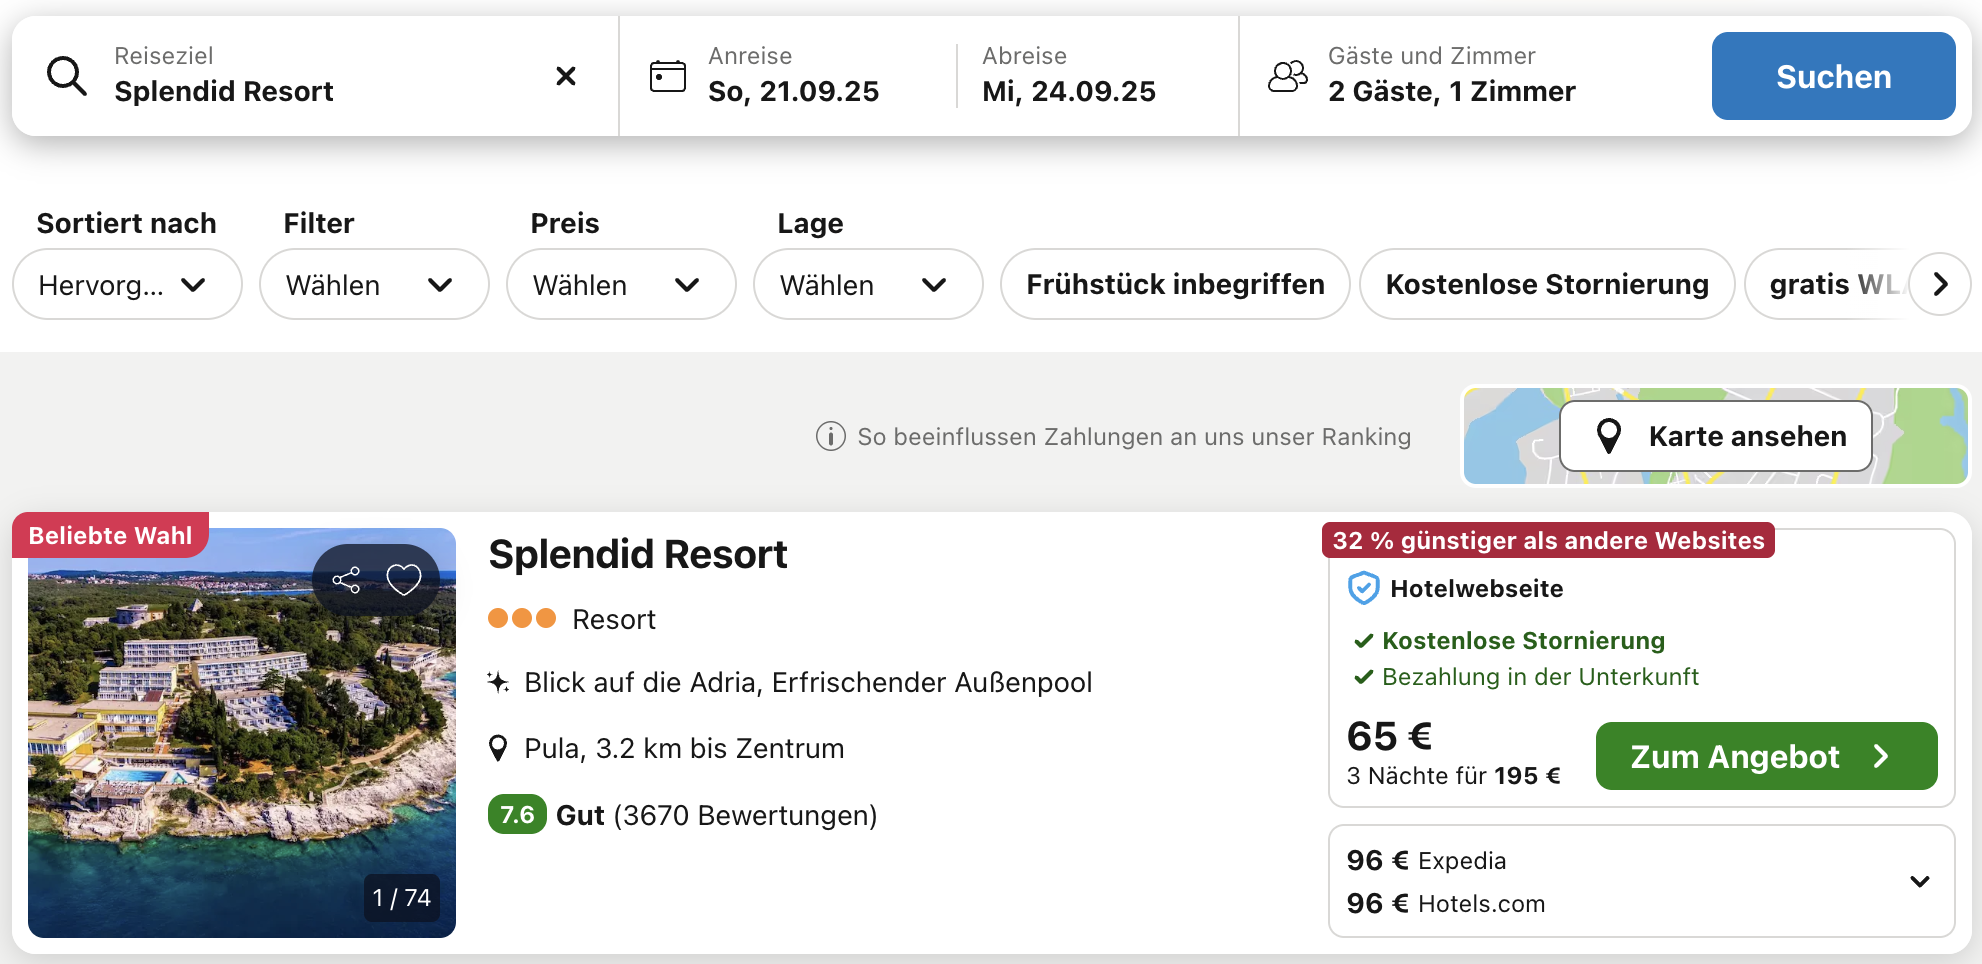Open the Filter Wählen dropdown
1982x964 pixels.
coord(374,285)
